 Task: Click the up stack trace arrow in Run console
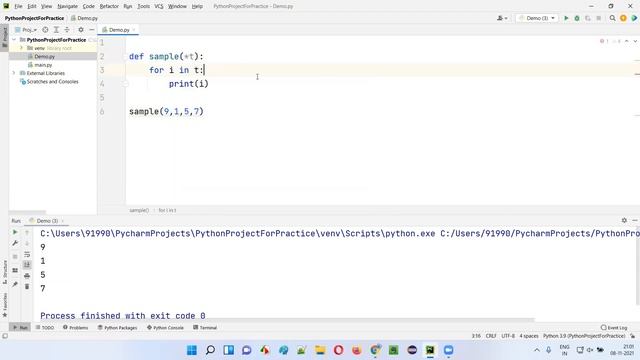[27, 232]
